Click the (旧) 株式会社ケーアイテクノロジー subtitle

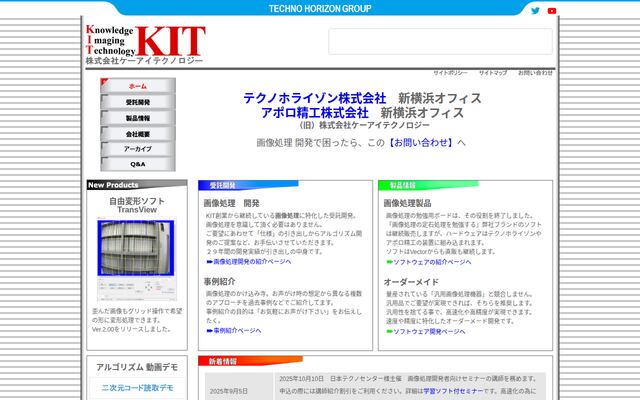[x=363, y=125]
